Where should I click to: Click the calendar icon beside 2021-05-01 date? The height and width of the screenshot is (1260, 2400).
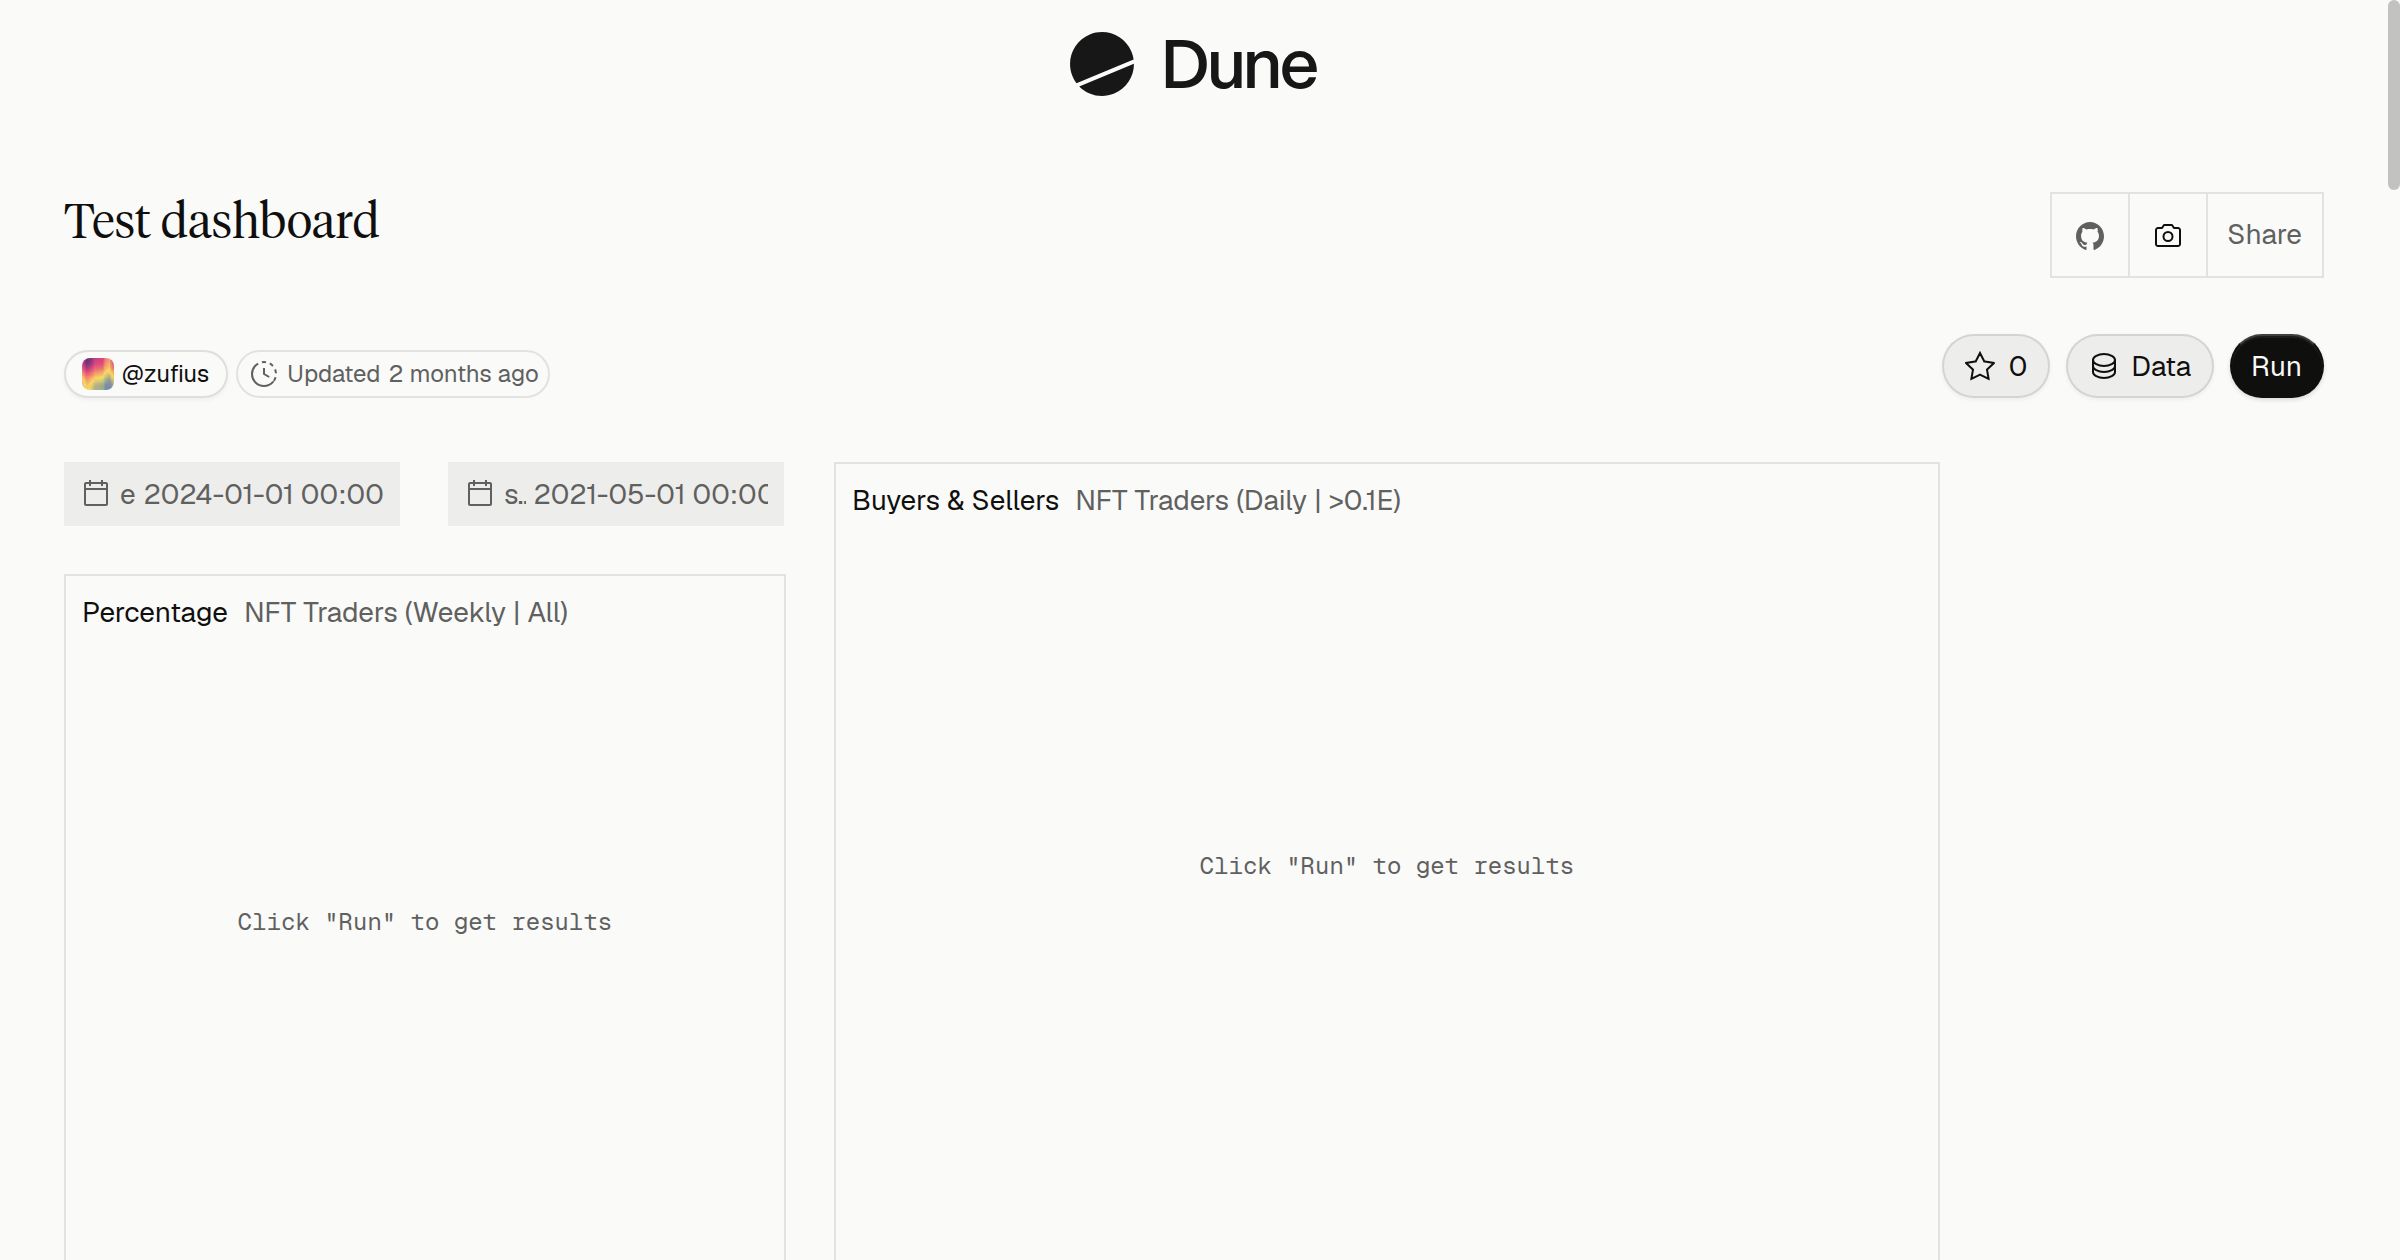pos(480,493)
